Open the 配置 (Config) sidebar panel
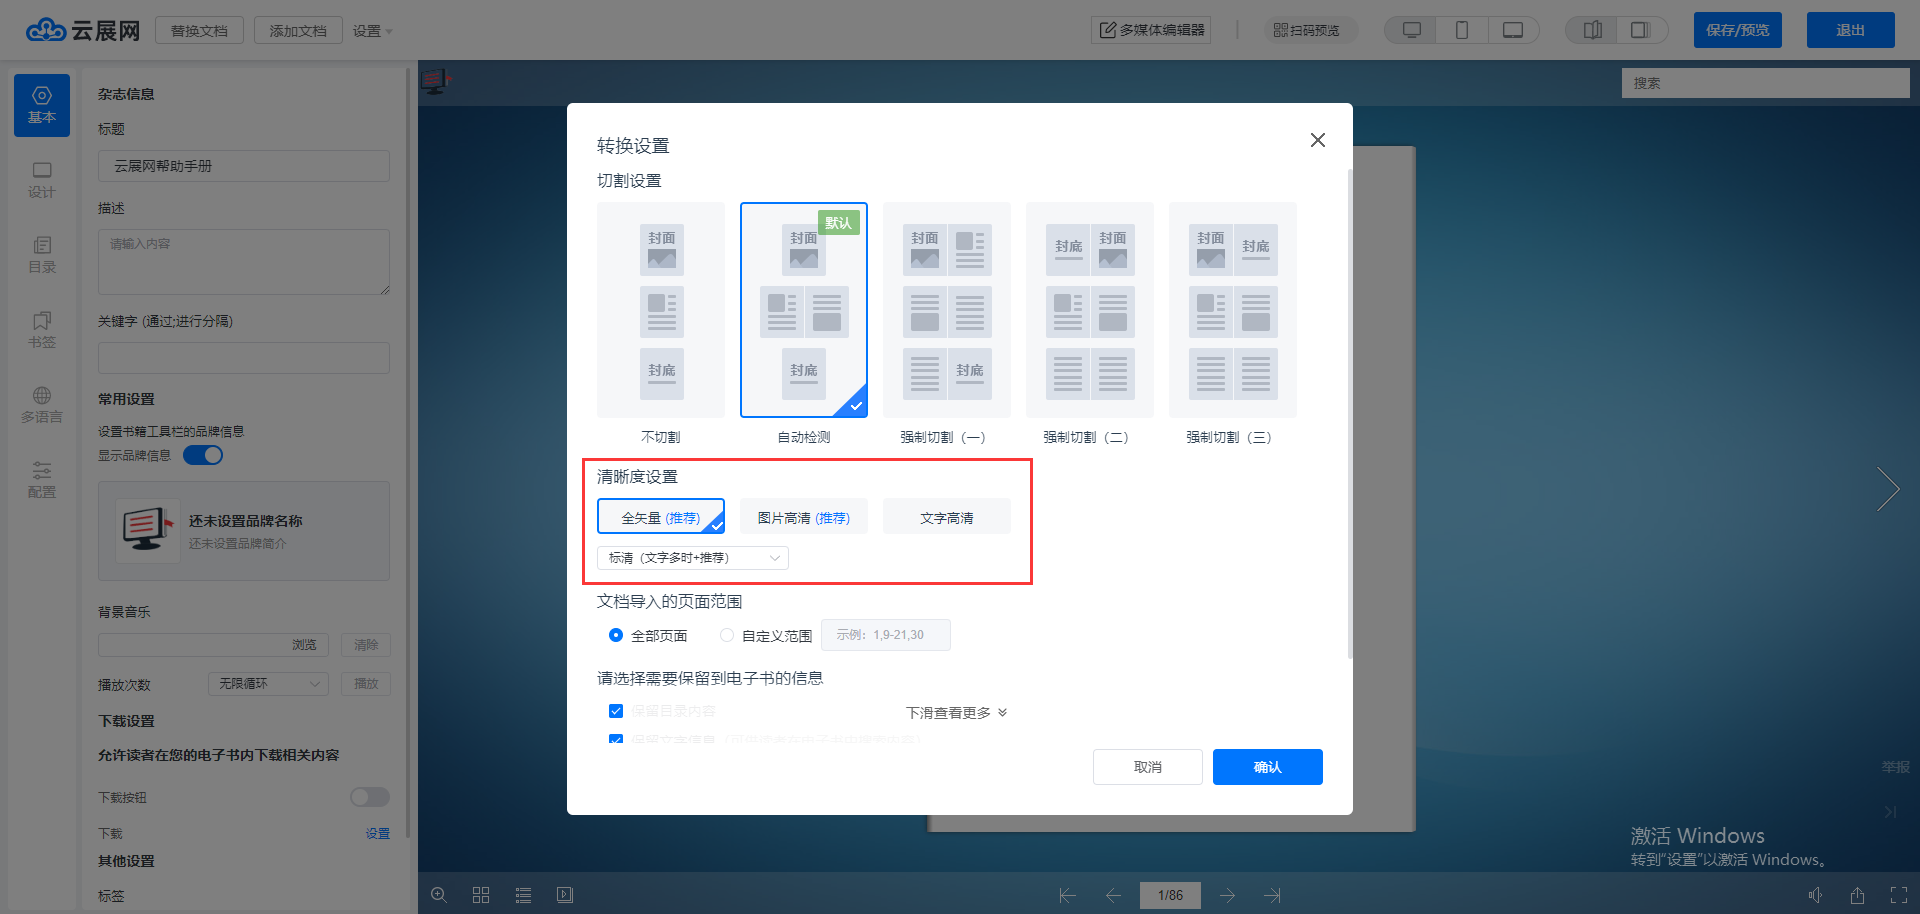The width and height of the screenshot is (1920, 914). (x=42, y=480)
